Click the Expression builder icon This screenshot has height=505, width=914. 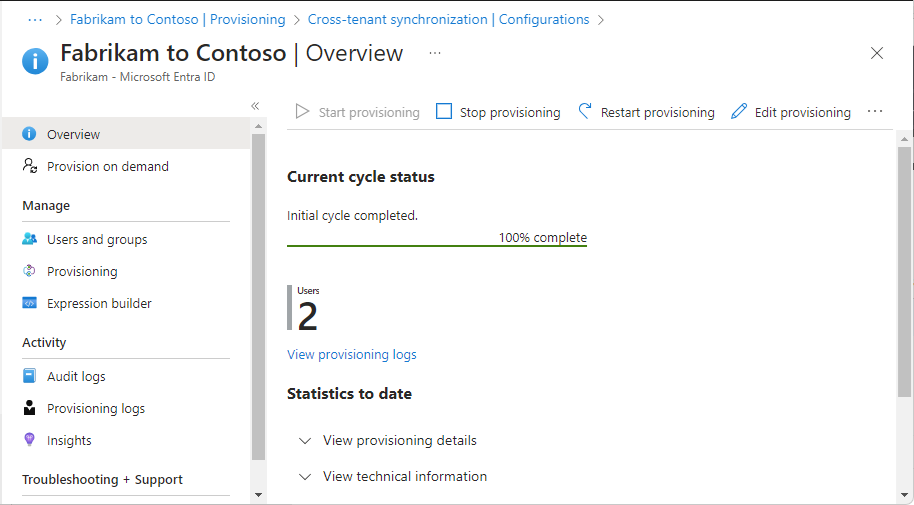coord(29,303)
